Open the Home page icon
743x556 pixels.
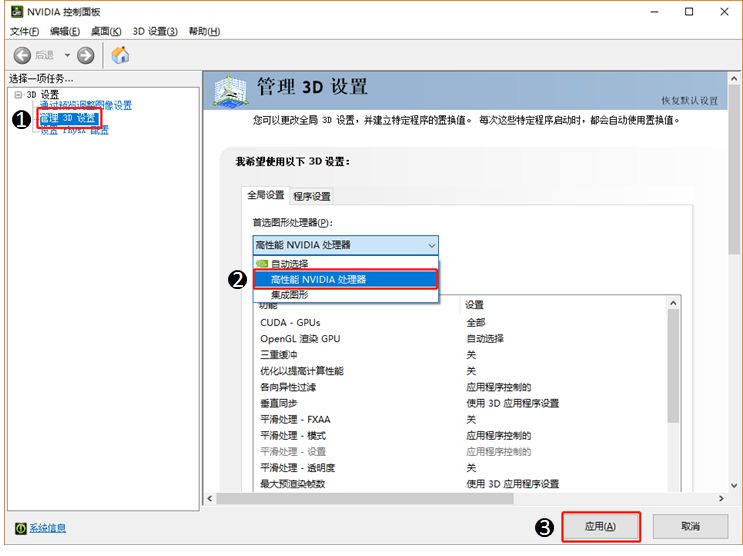click(120, 55)
